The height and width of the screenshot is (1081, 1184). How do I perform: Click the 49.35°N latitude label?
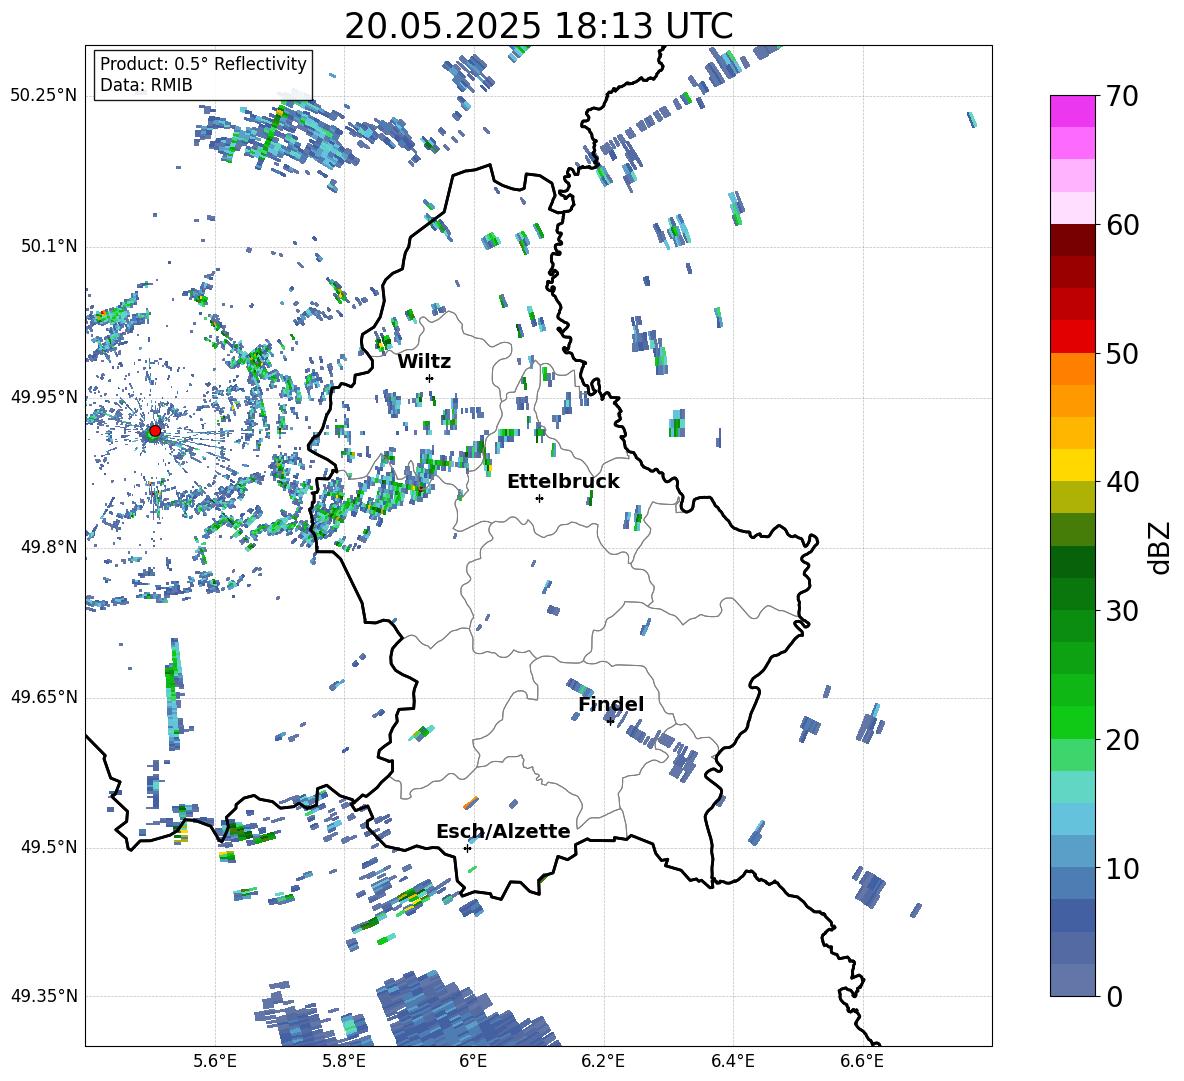pos(44,996)
